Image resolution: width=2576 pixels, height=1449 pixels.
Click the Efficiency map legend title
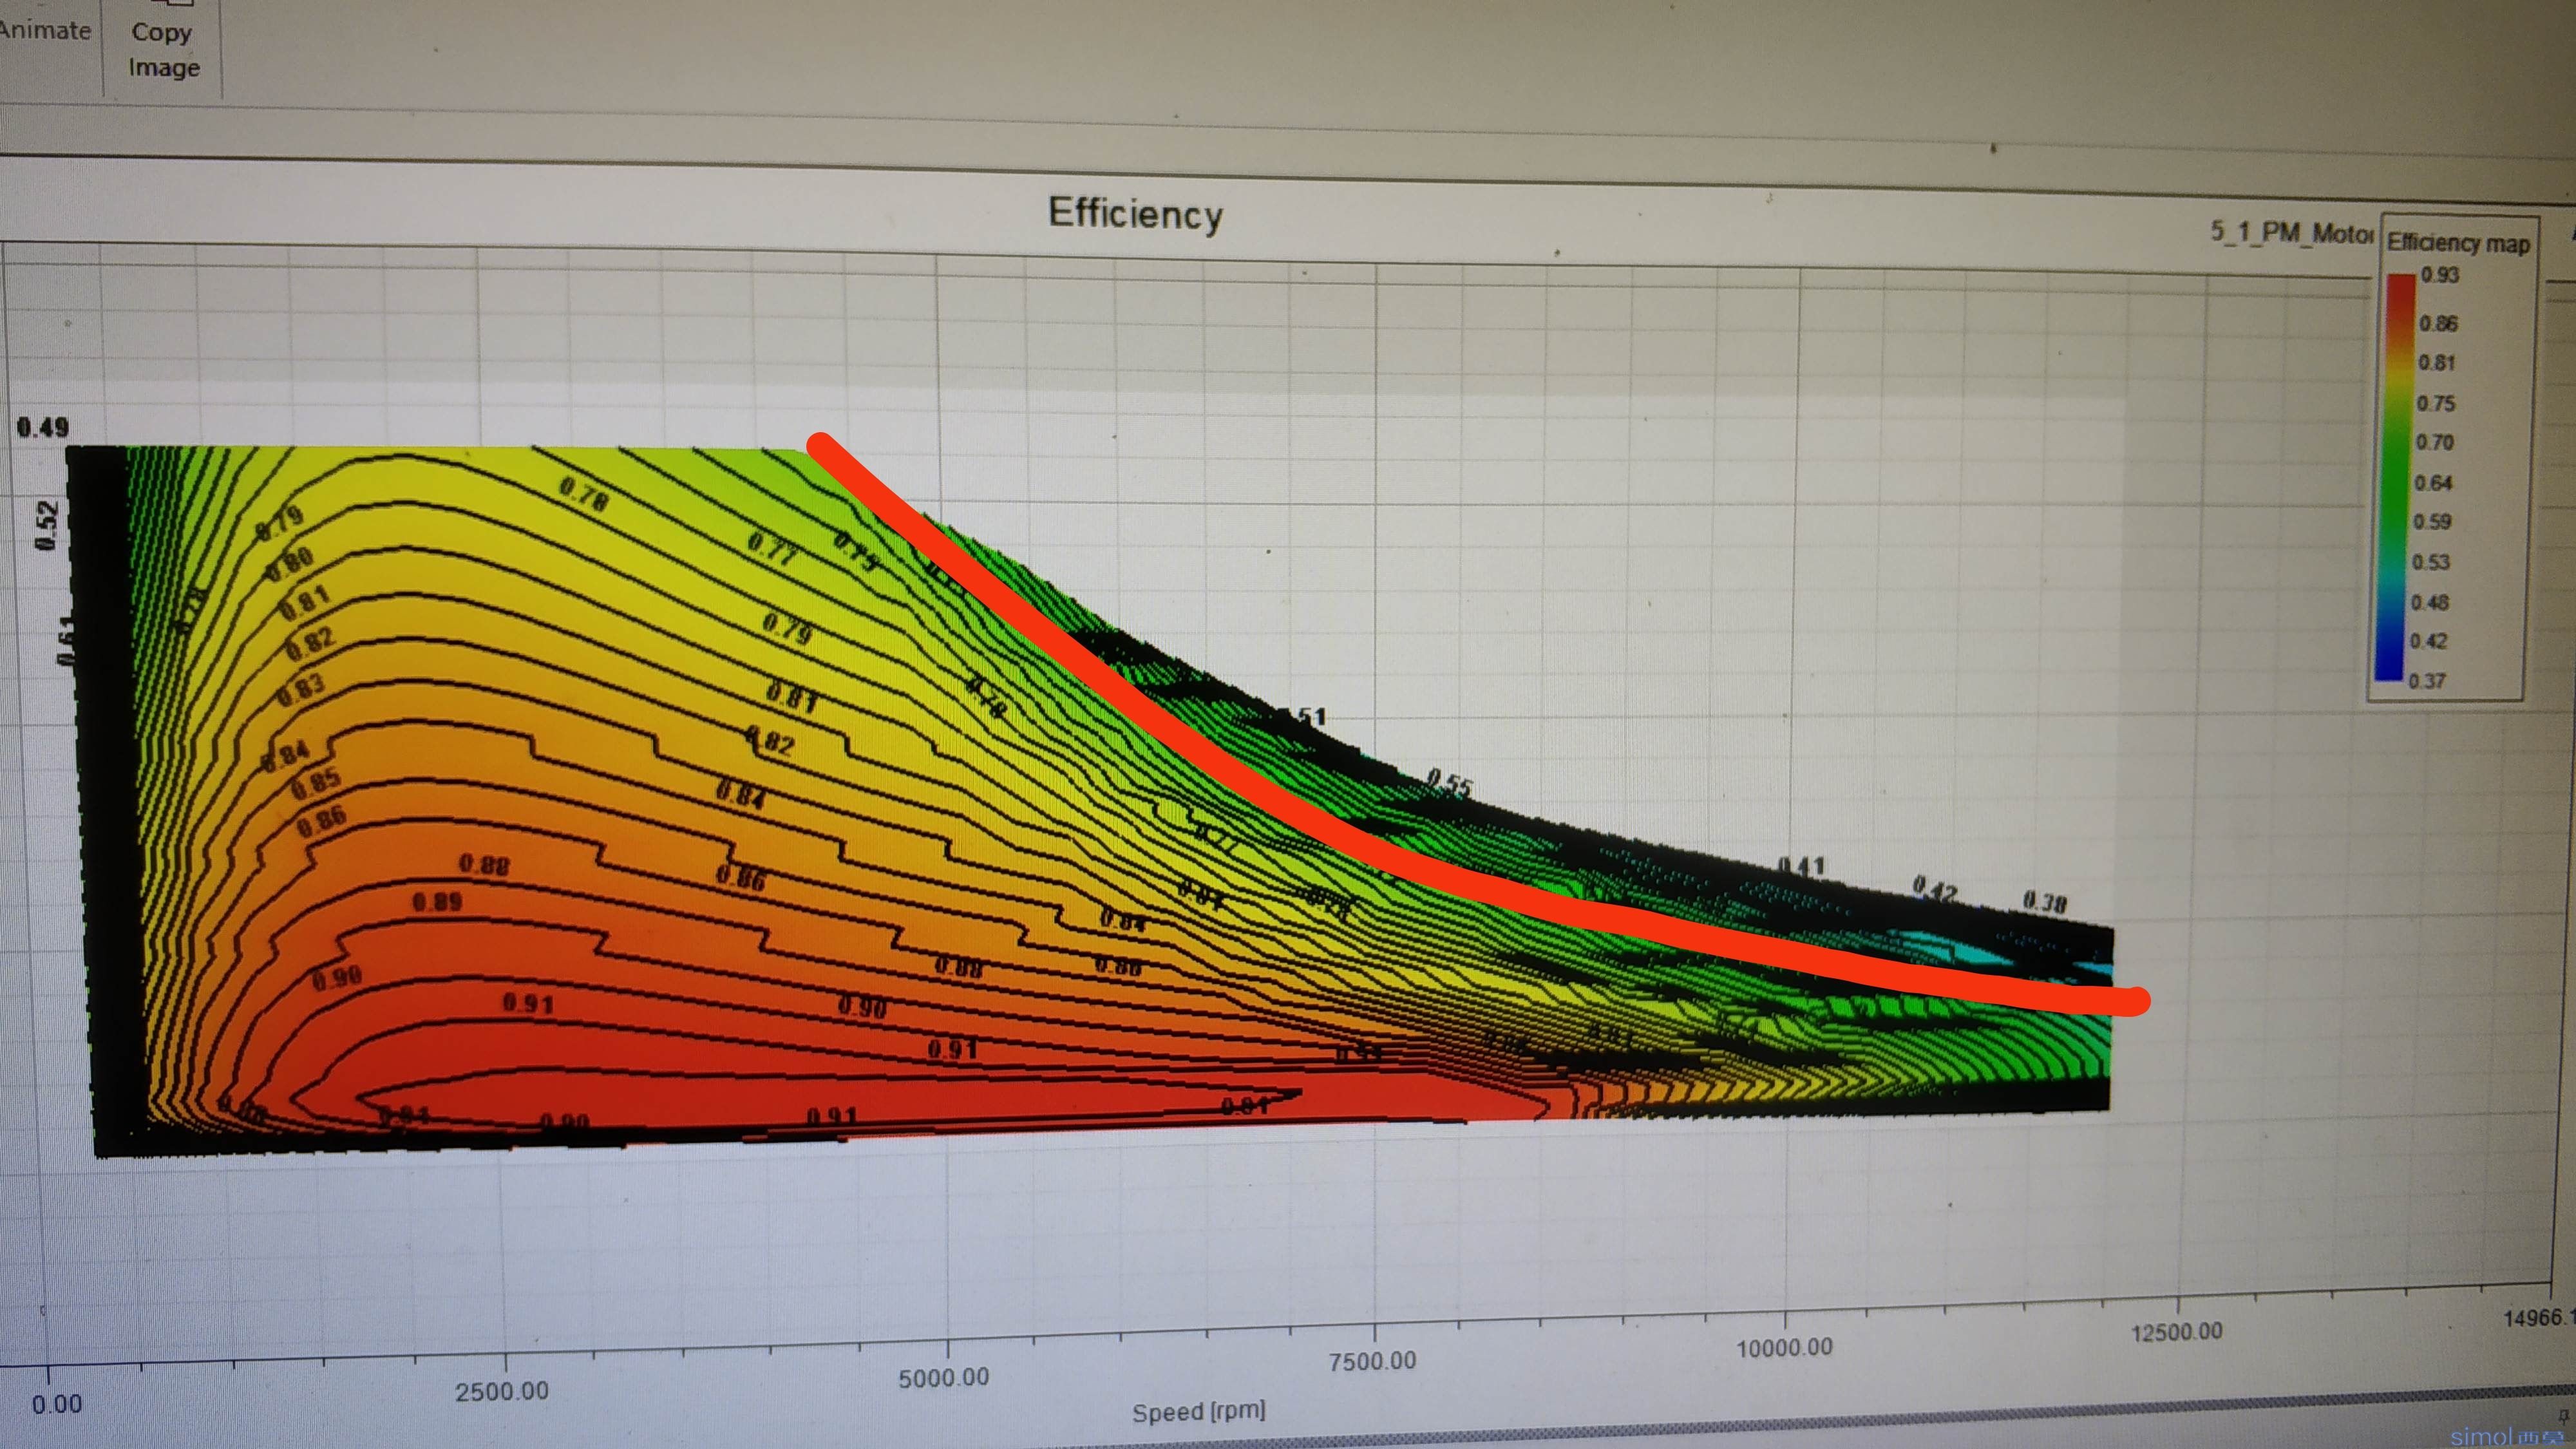pyautogui.click(x=2458, y=243)
